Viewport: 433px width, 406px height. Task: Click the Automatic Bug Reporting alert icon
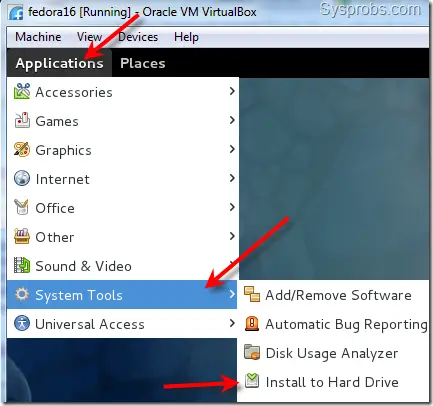(252, 323)
